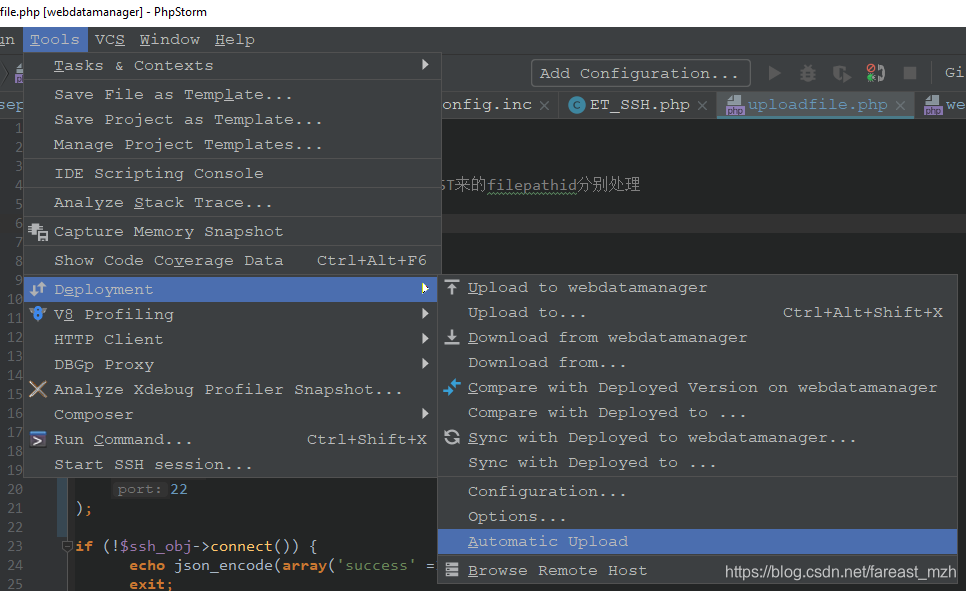Close the uploadfile.php tab
The height and width of the screenshot is (591, 966).
[900, 103]
